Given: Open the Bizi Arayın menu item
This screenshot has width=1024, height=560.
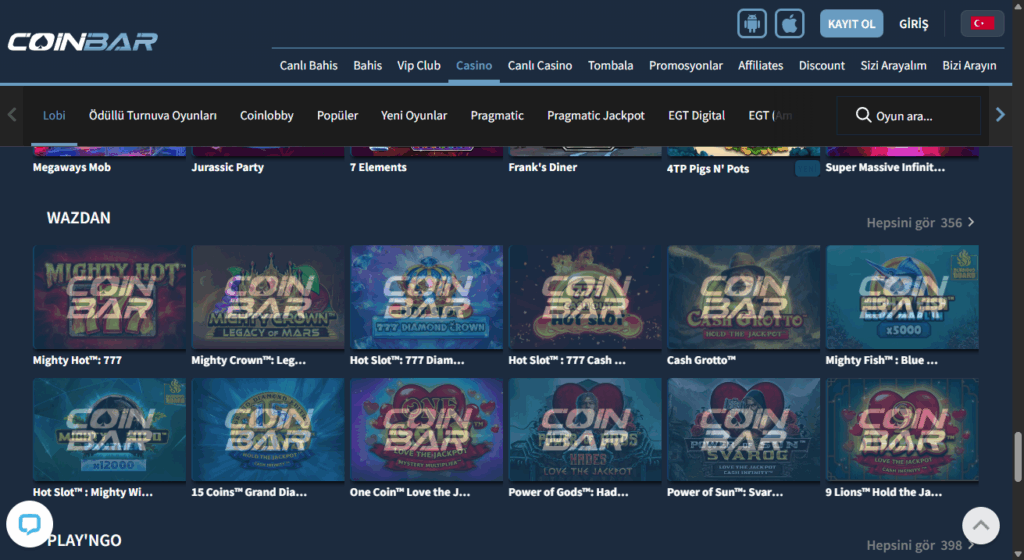Looking at the screenshot, I should coord(969,65).
